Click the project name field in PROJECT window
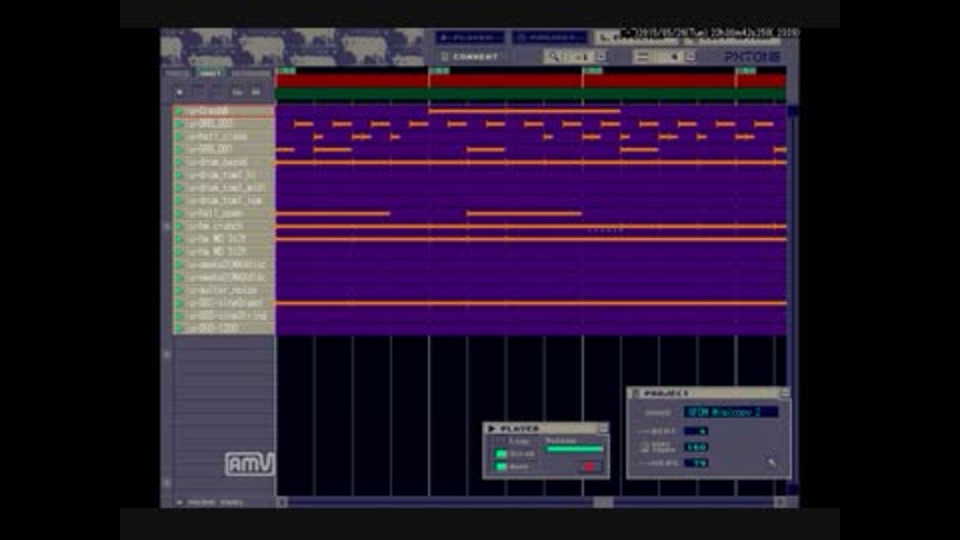 point(731,412)
